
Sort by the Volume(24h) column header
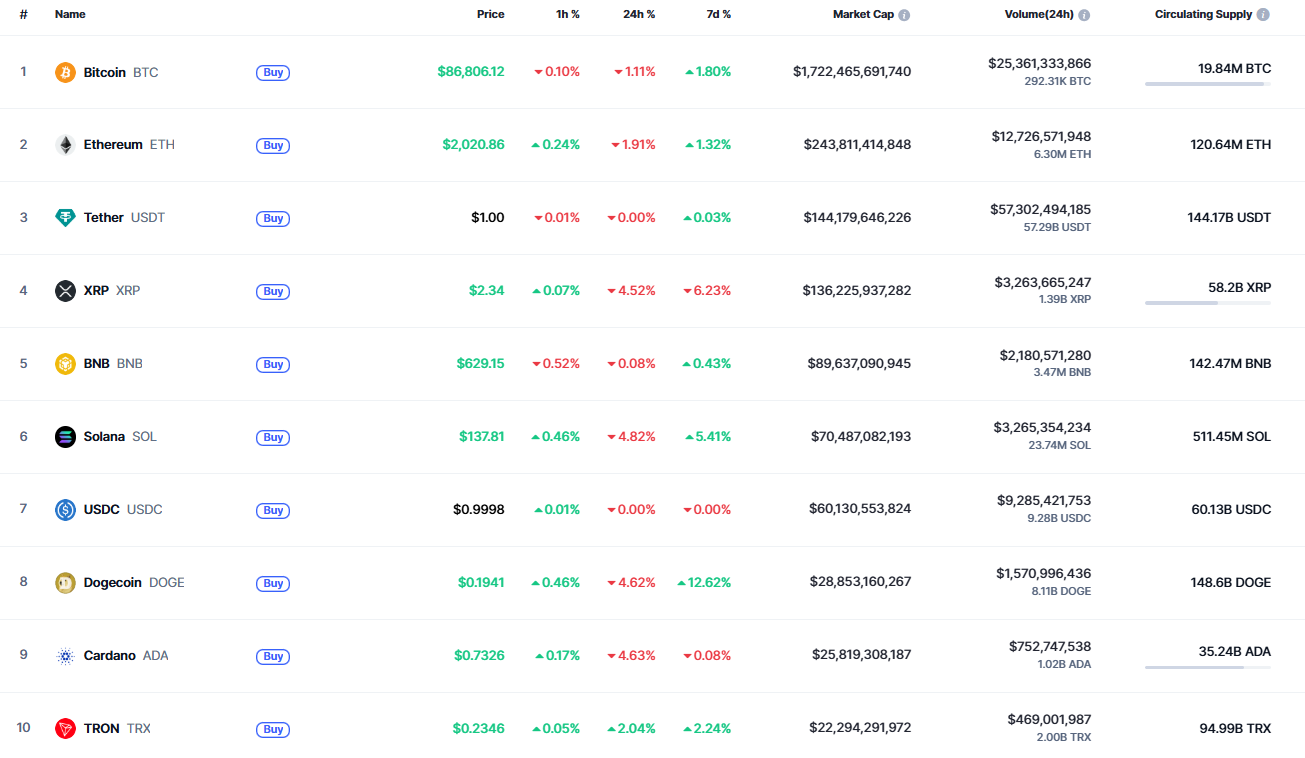point(1039,15)
